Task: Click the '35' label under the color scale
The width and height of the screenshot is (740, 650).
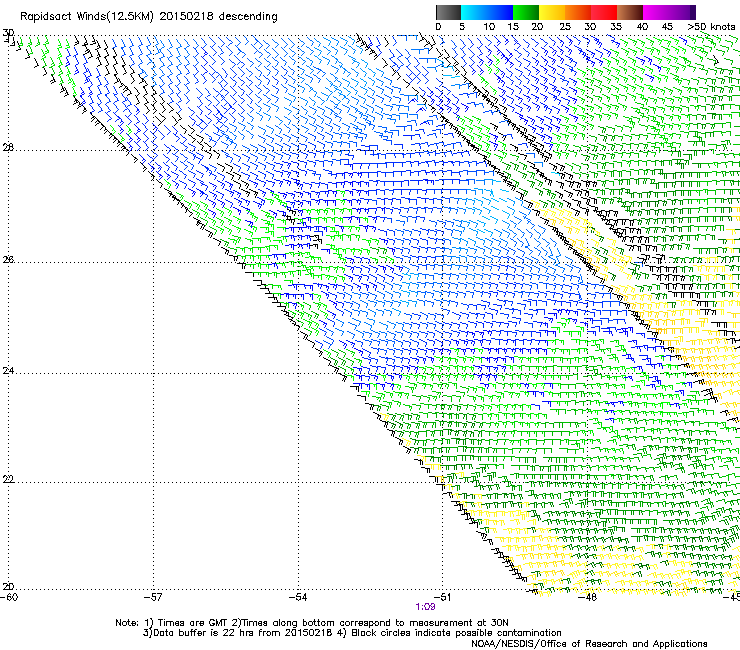Action: [x=616, y=27]
